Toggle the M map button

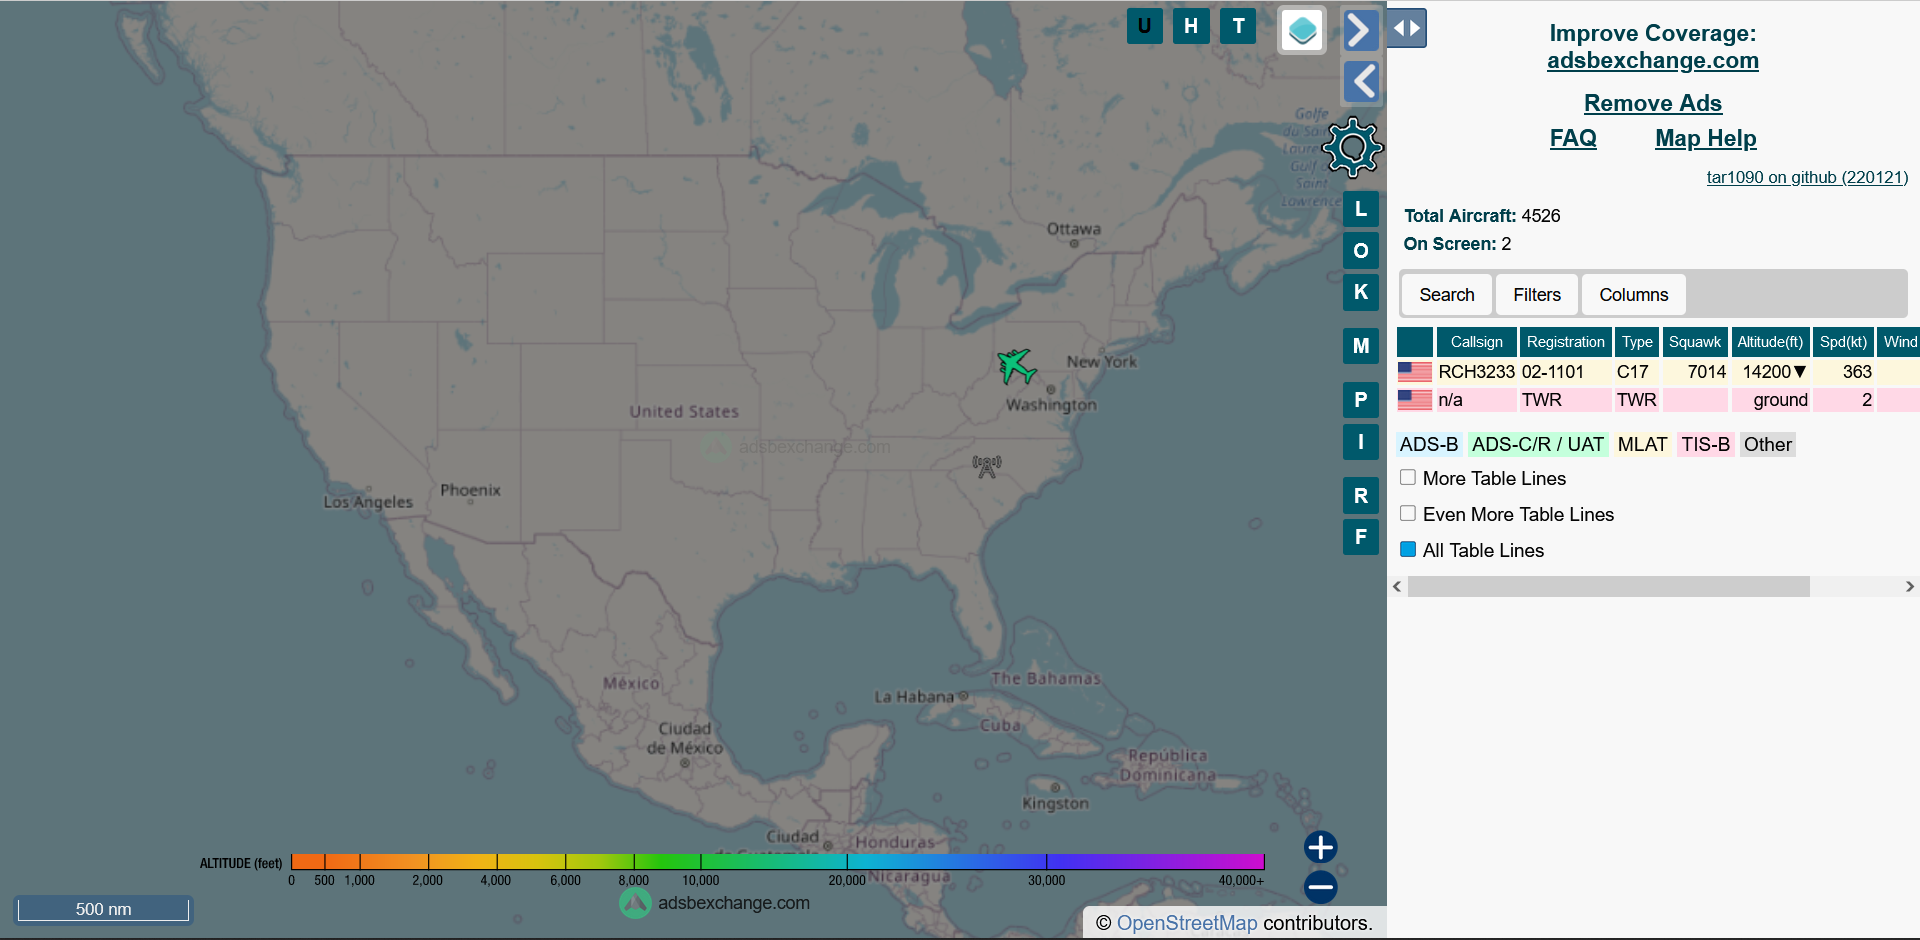(x=1361, y=346)
